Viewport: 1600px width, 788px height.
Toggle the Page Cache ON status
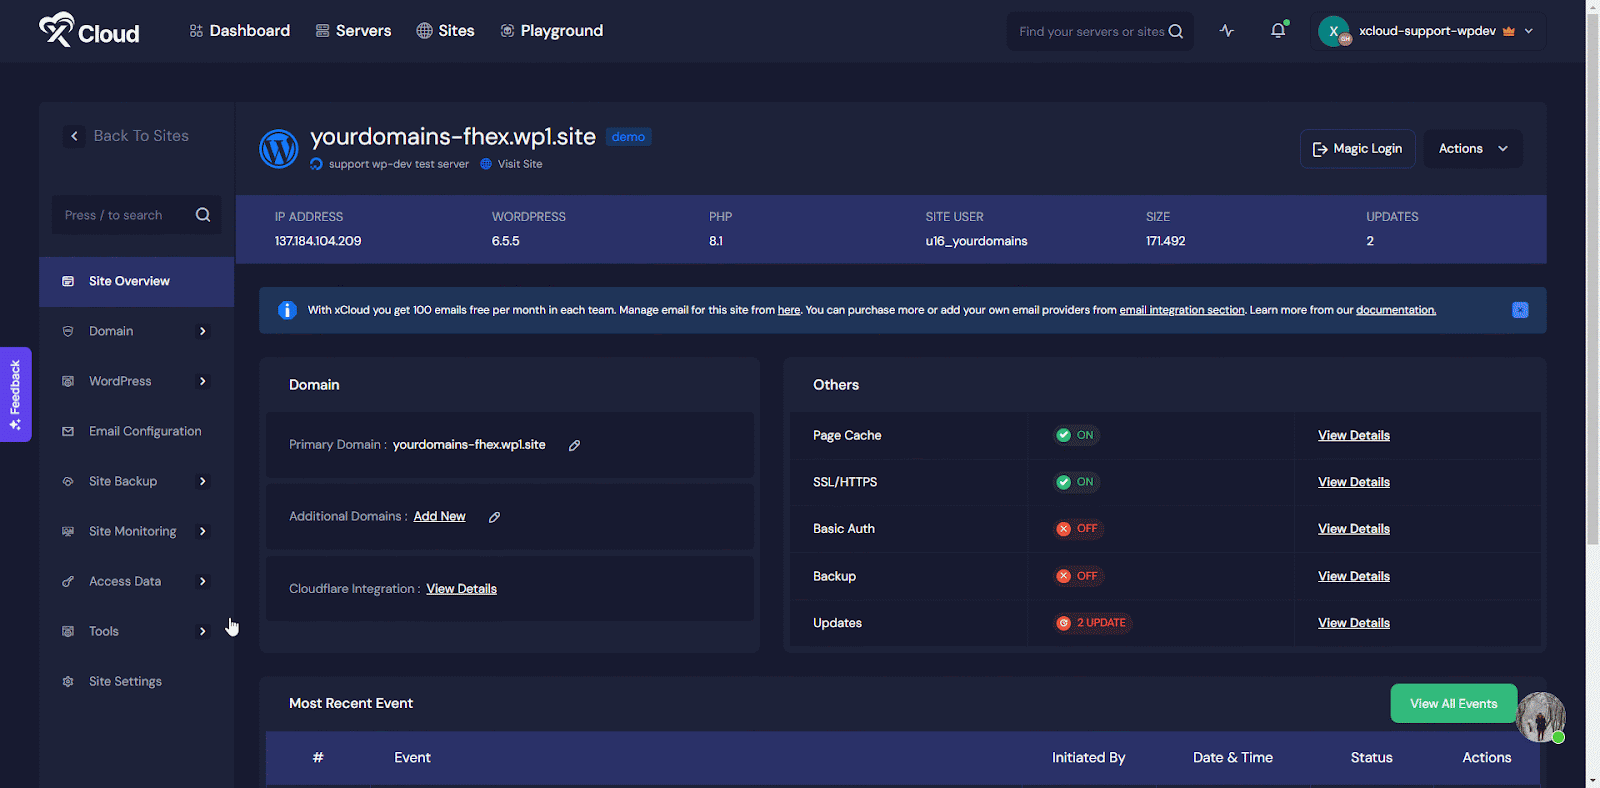1075,435
